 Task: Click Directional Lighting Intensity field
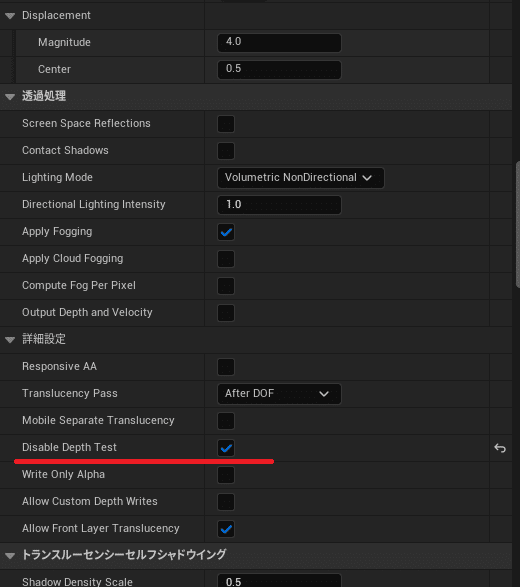279,205
